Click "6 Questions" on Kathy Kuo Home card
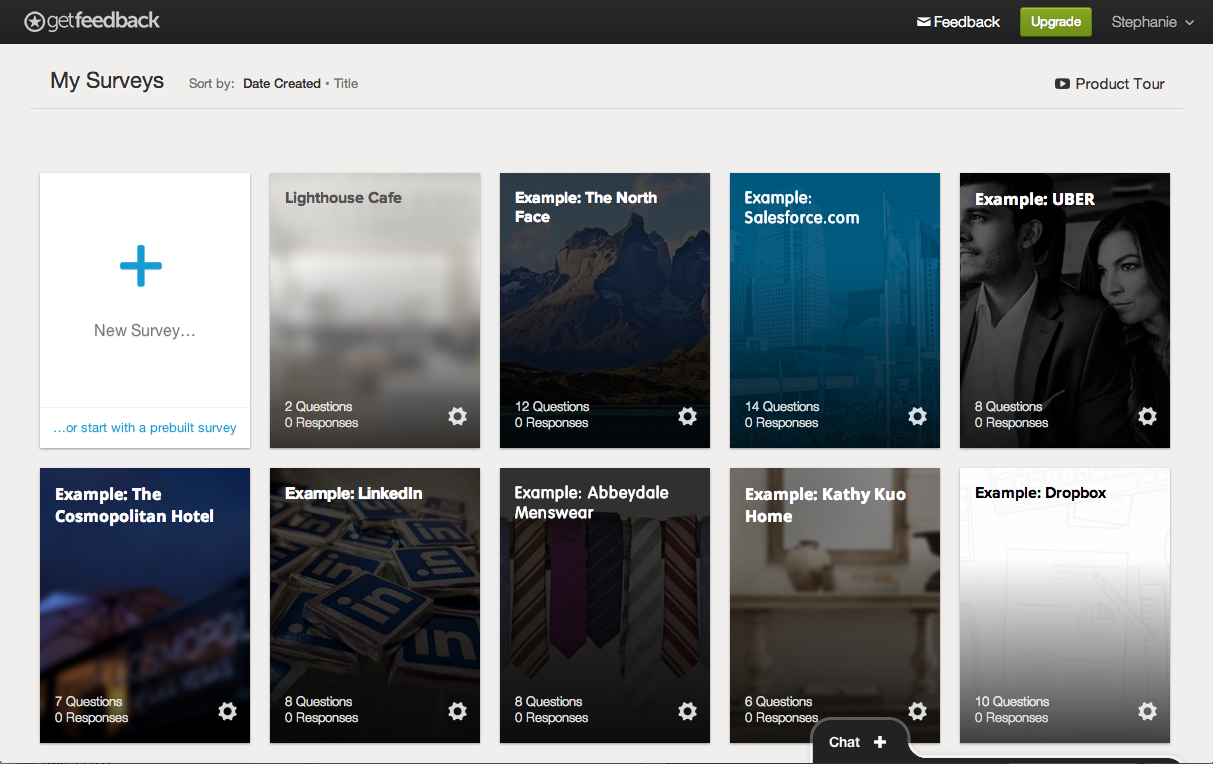 778,702
